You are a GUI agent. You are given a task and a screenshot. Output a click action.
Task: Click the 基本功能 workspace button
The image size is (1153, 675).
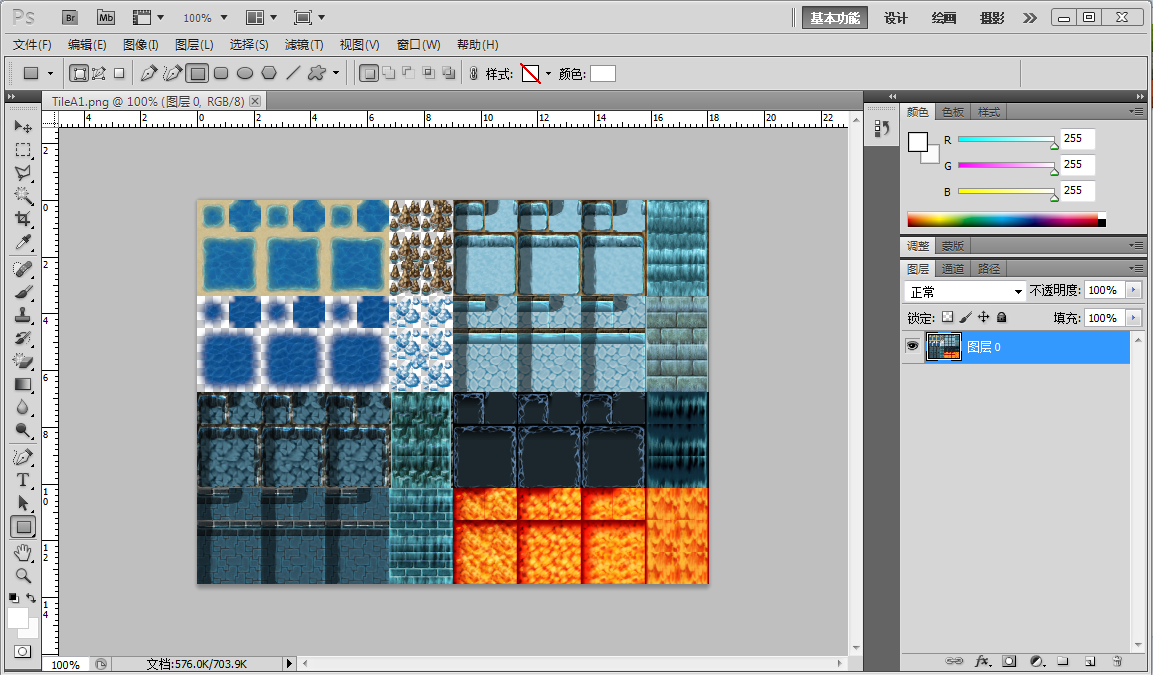pos(835,18)
